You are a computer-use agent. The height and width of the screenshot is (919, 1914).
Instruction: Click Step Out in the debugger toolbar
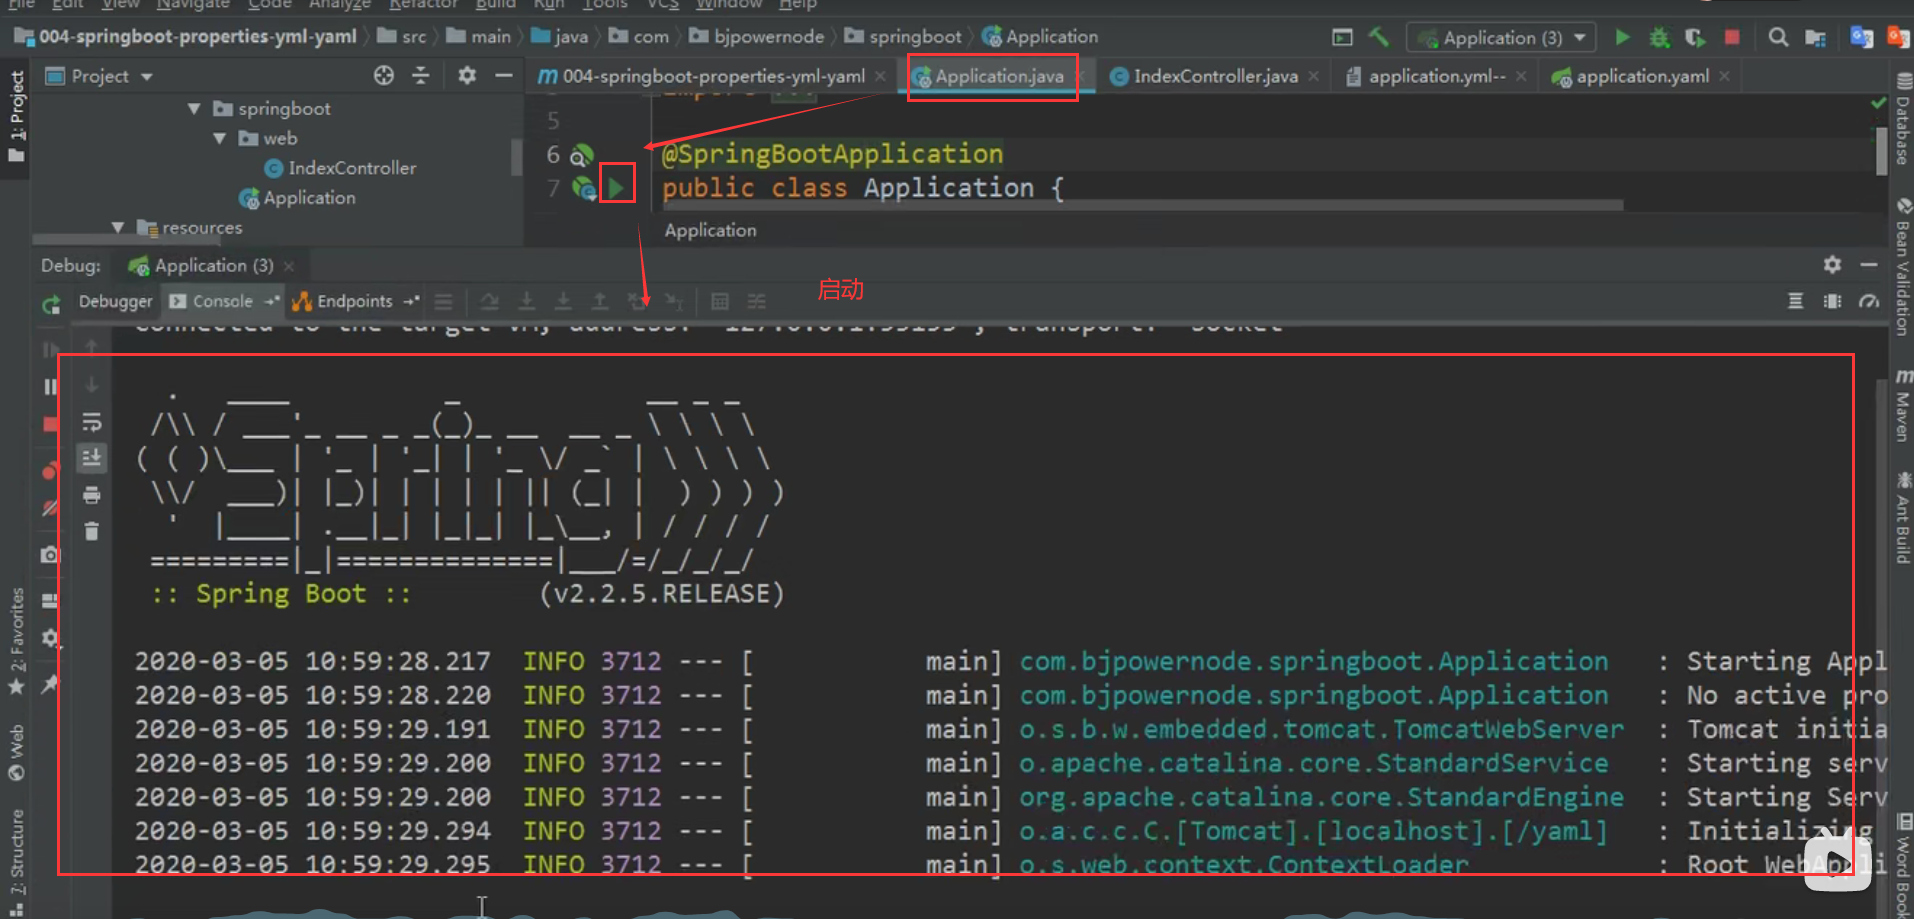coord(600,301)
